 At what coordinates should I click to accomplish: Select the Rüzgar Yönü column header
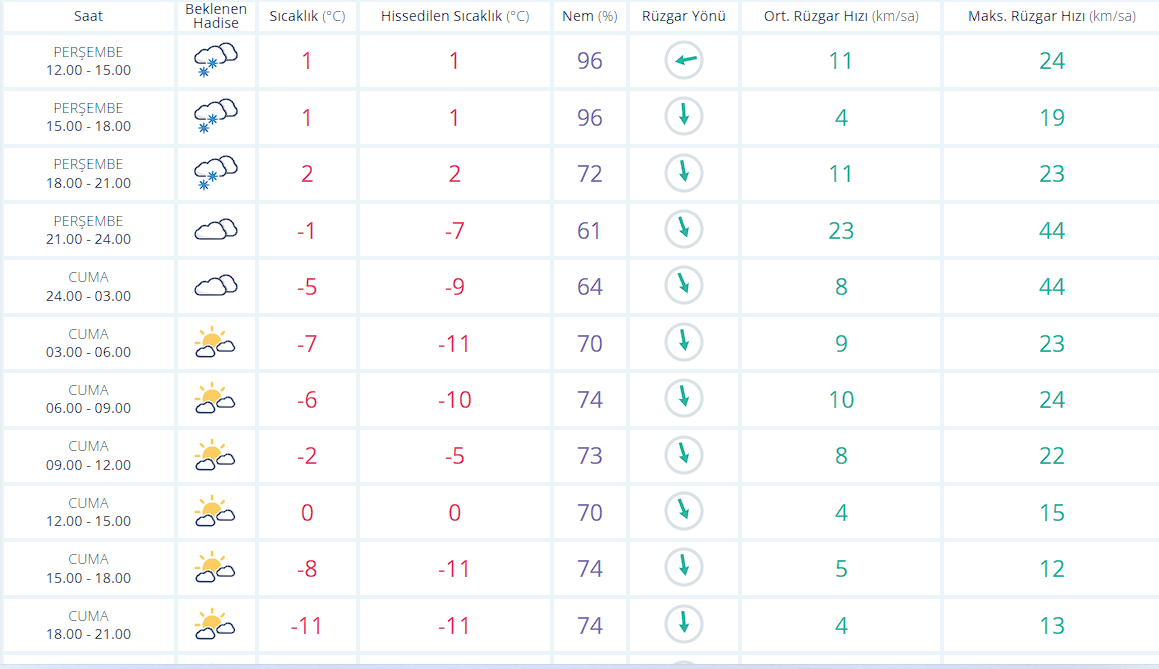[684, 17]
